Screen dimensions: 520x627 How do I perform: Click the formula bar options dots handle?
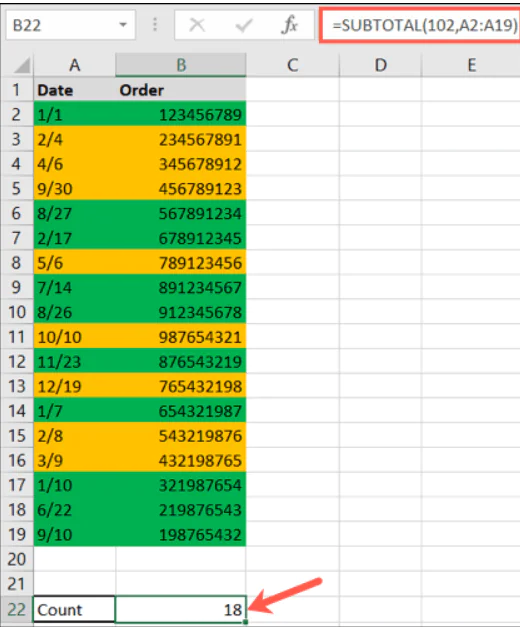[155, 25]
